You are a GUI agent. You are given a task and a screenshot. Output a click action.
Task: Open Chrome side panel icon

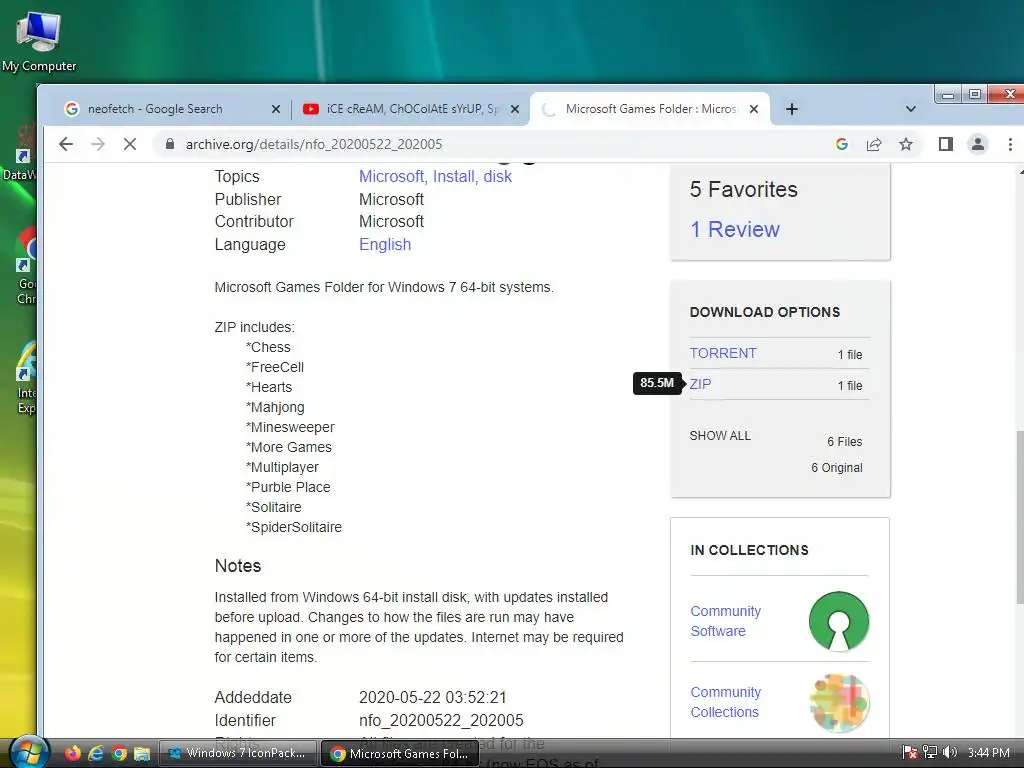[x=946, y=144]
